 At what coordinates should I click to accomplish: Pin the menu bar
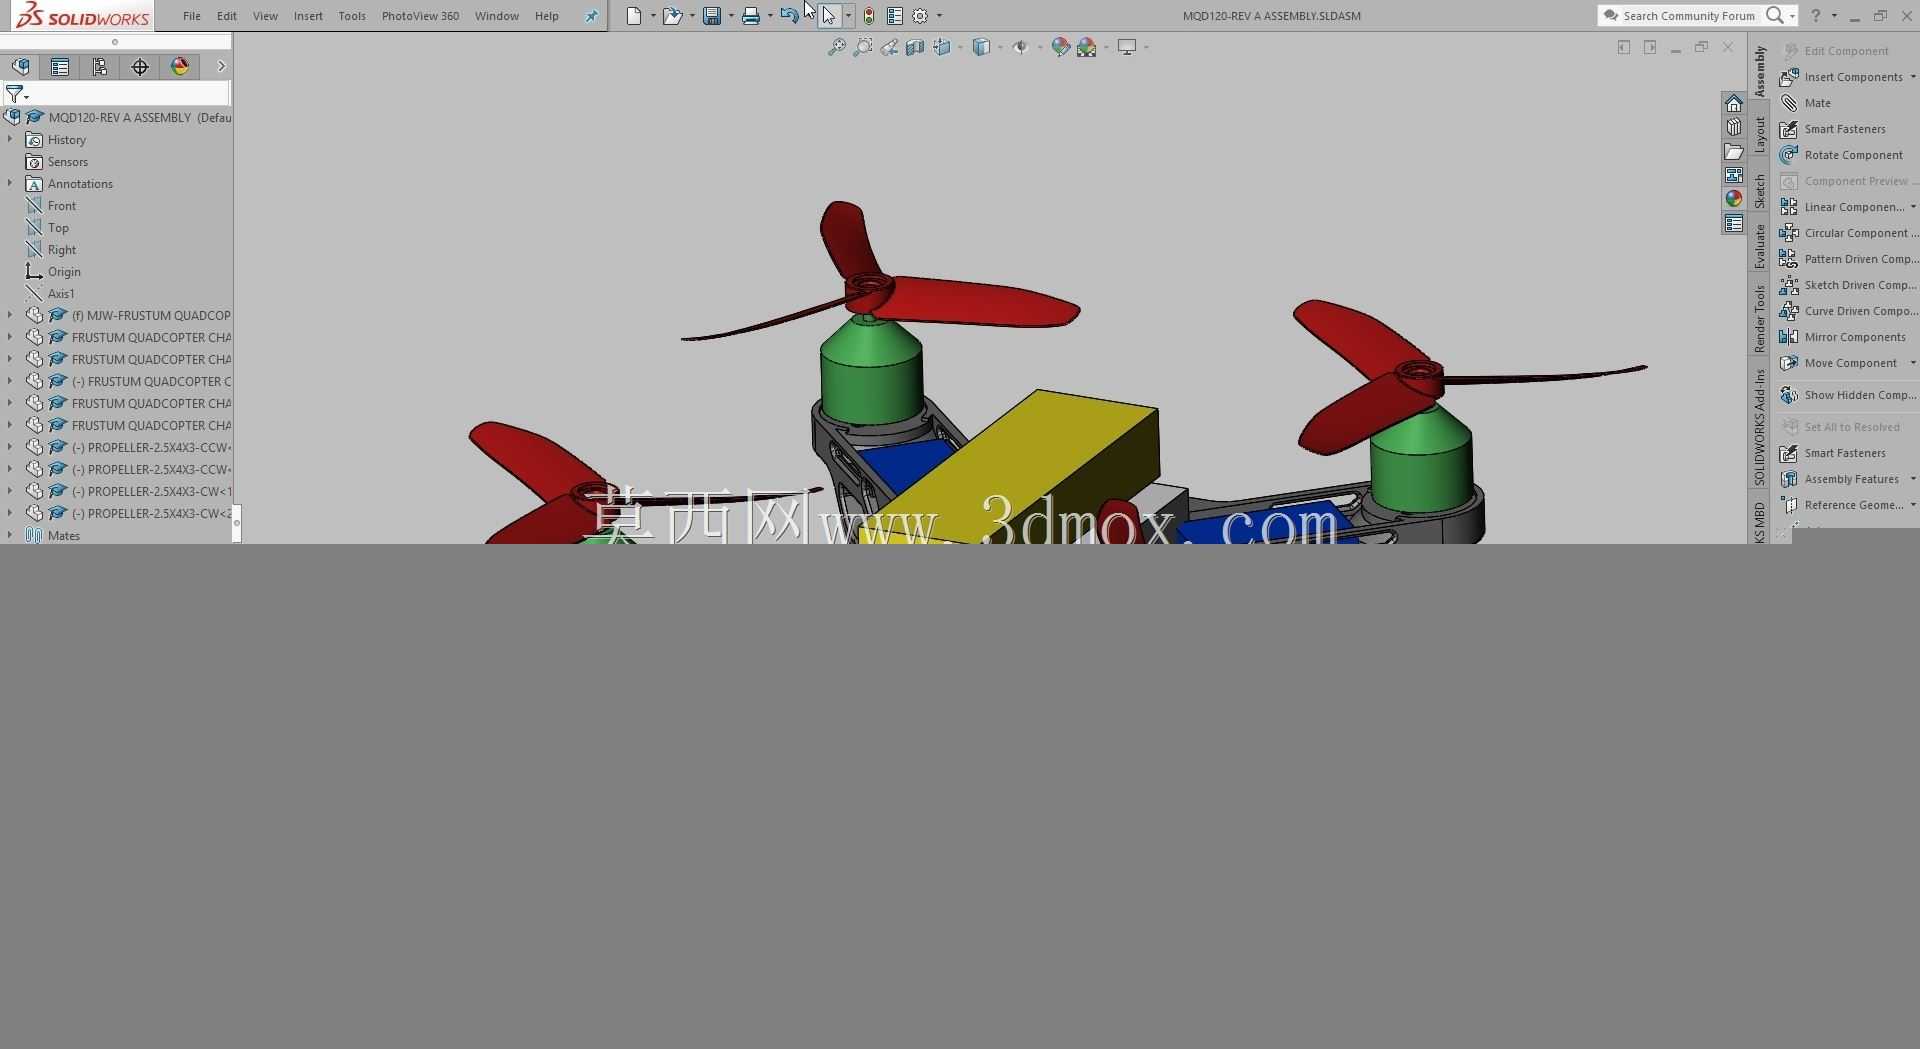point(591,16)
